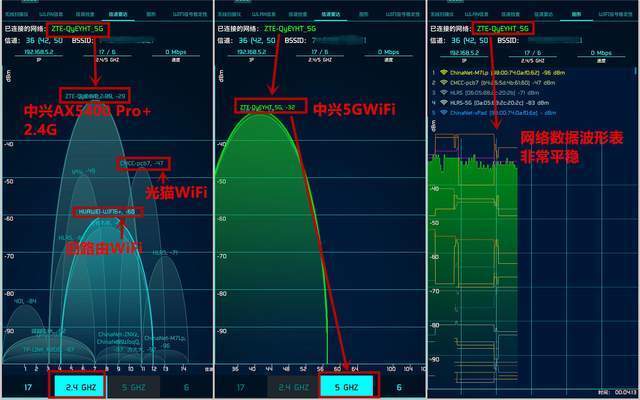Click the ZTE 2.4G signal label on left chart

[95, 96]
